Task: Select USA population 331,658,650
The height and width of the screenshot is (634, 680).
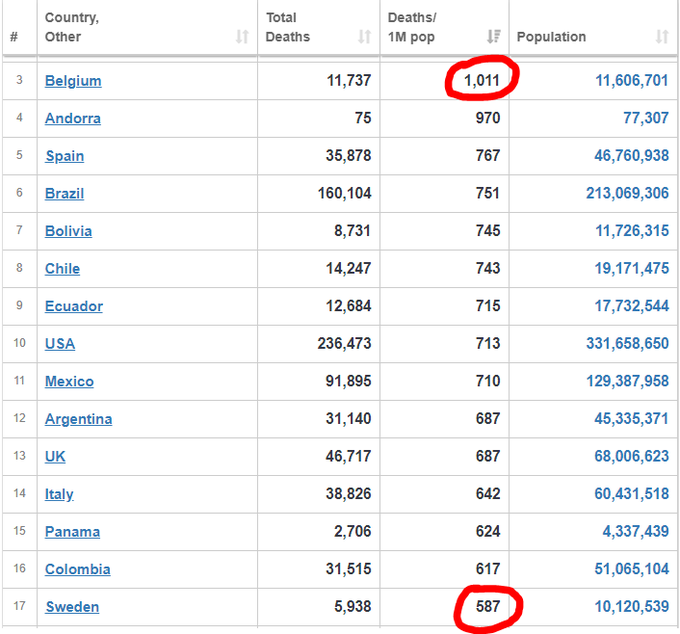Action: 628,343
